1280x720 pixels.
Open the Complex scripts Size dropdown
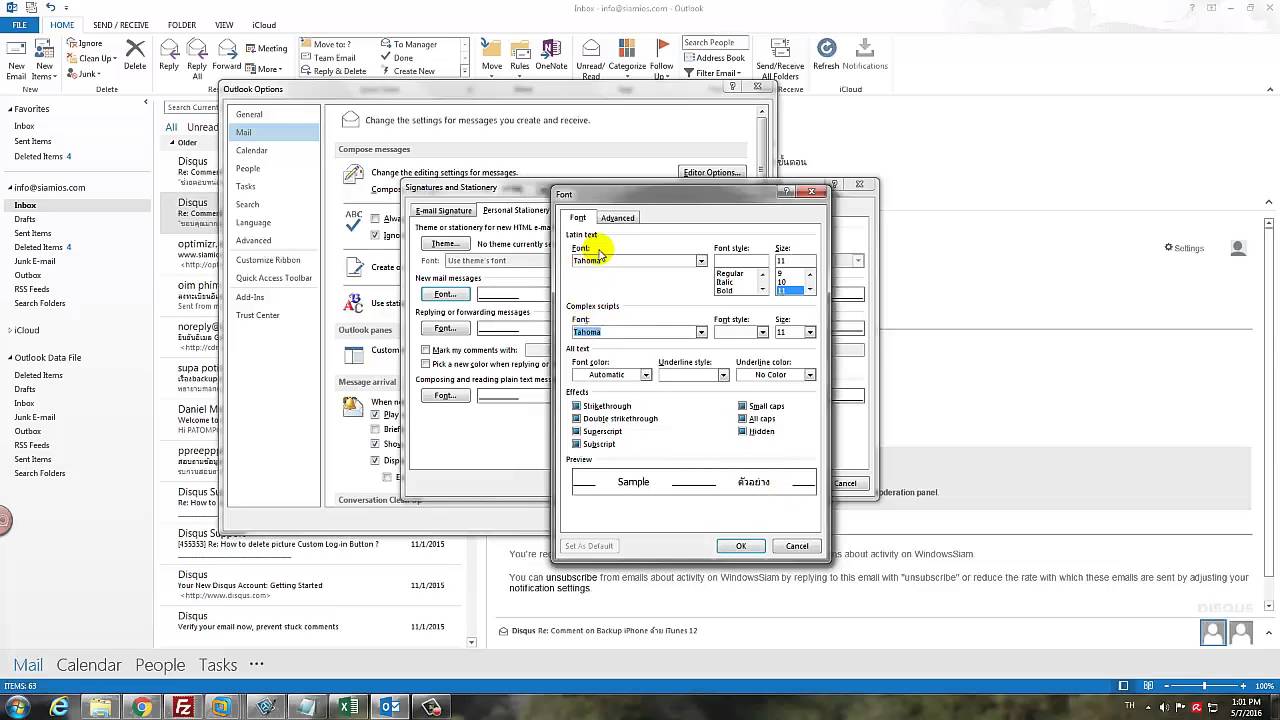click(x=810, y=332)
